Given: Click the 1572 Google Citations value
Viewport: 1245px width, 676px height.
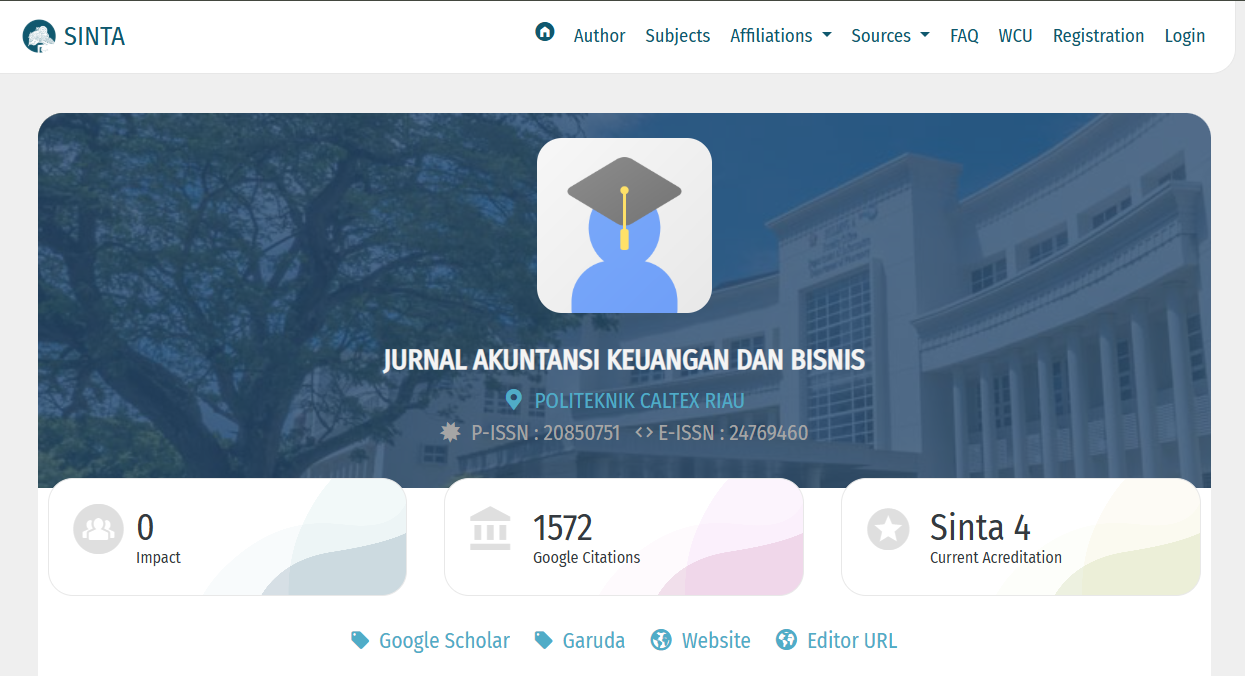Looking at the screenshot, I should [563, 527].
